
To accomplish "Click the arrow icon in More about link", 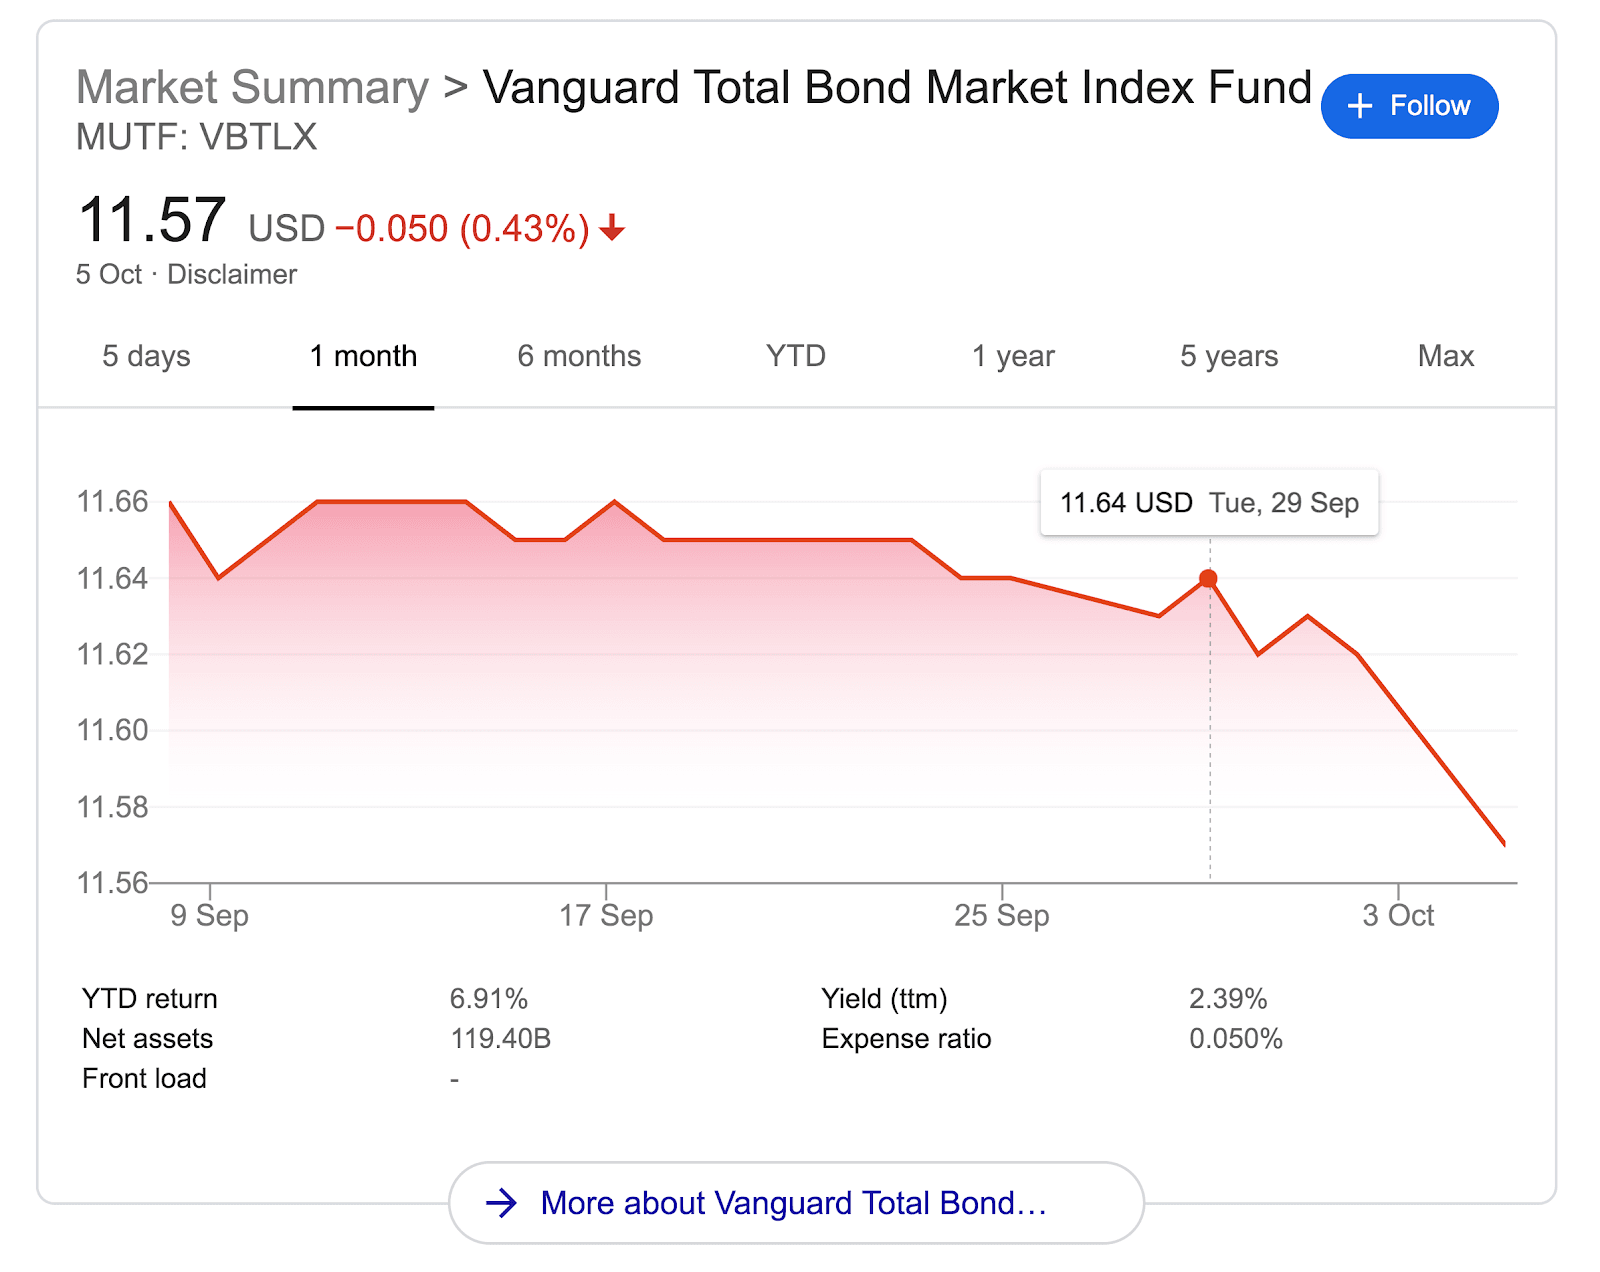I will click(x=501, y=1203).
